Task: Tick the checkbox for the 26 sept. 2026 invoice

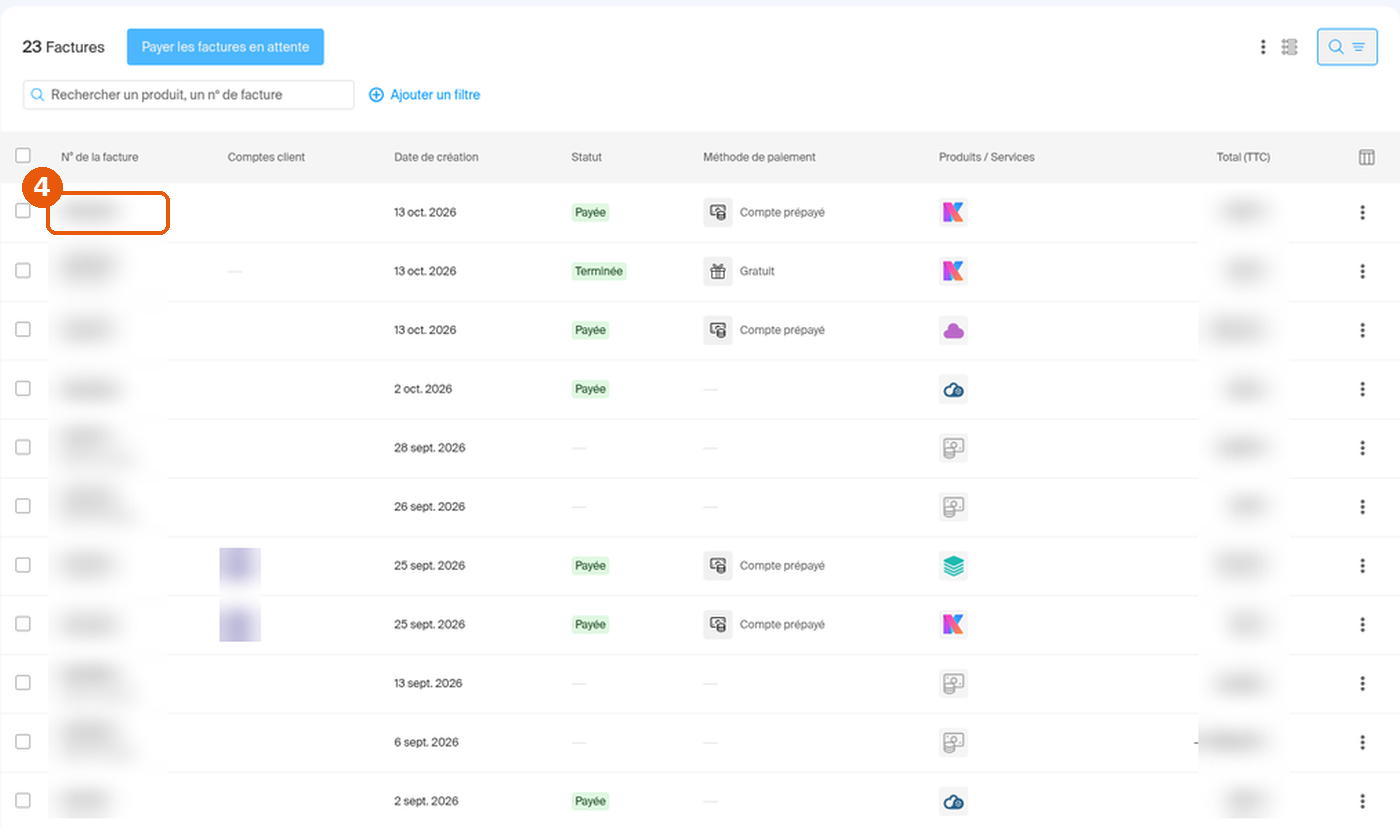Action: (x=23, y=507)
